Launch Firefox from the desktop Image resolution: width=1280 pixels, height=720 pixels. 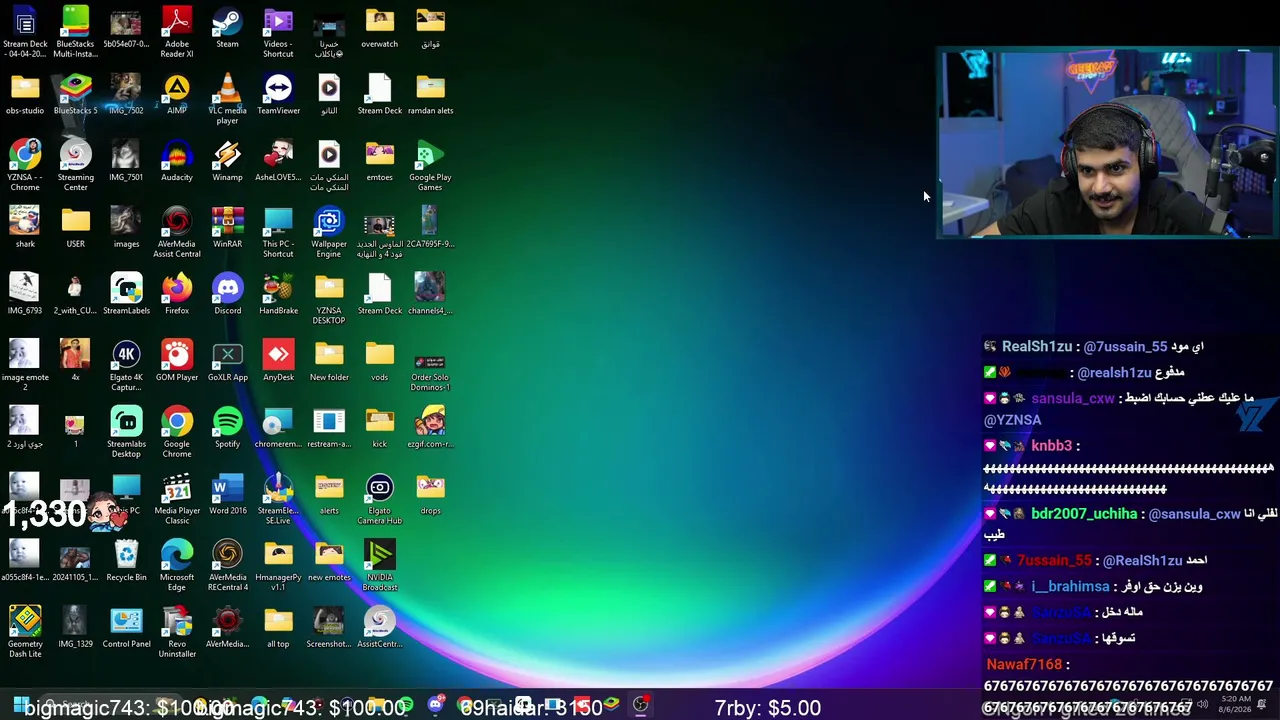coord(177,294)
